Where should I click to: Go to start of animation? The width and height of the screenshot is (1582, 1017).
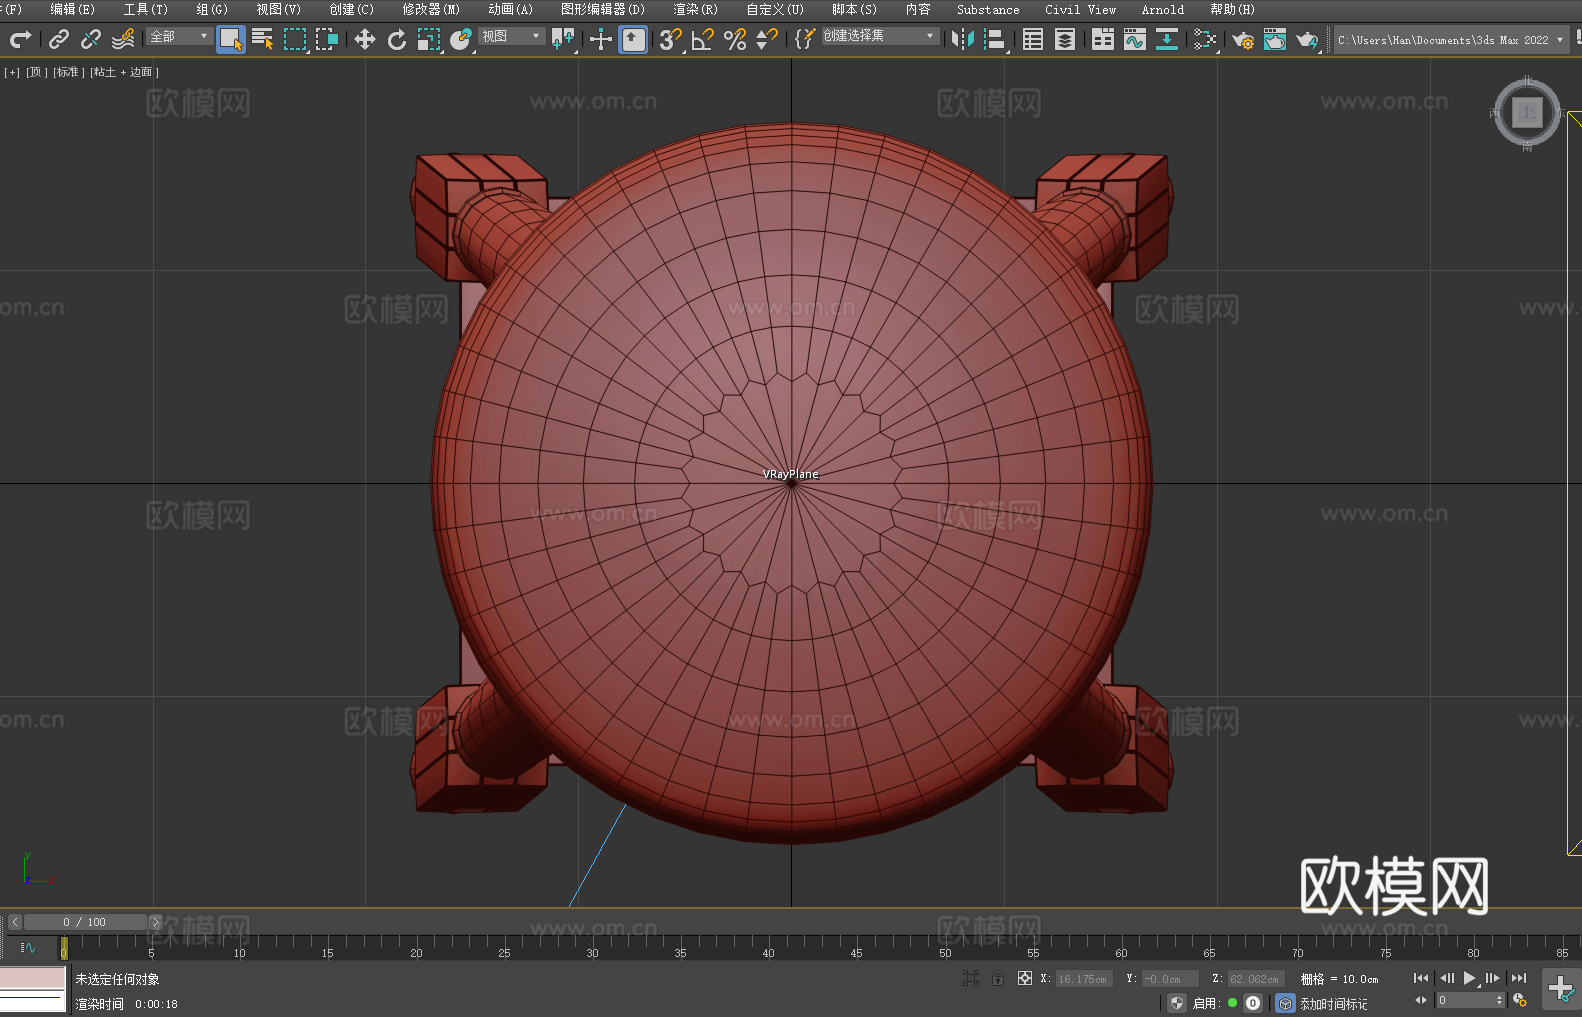[1421, 978]
